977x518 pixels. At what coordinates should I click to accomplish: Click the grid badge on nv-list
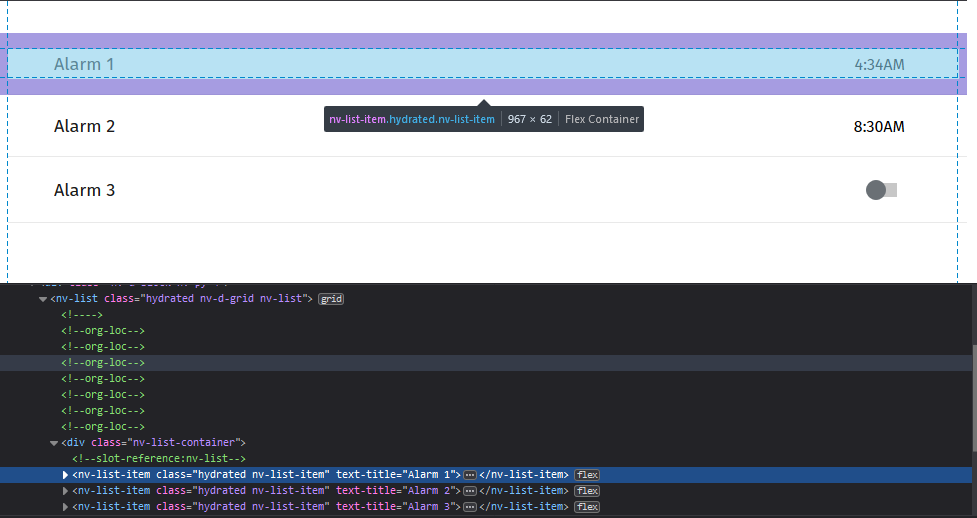coord(331,299)
